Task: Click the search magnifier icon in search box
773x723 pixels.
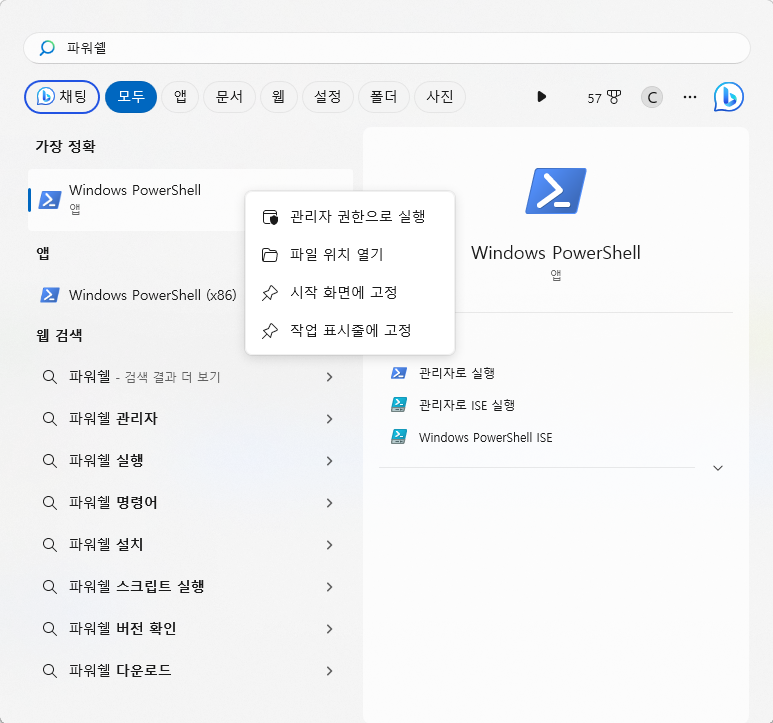Action: [47, 48]
